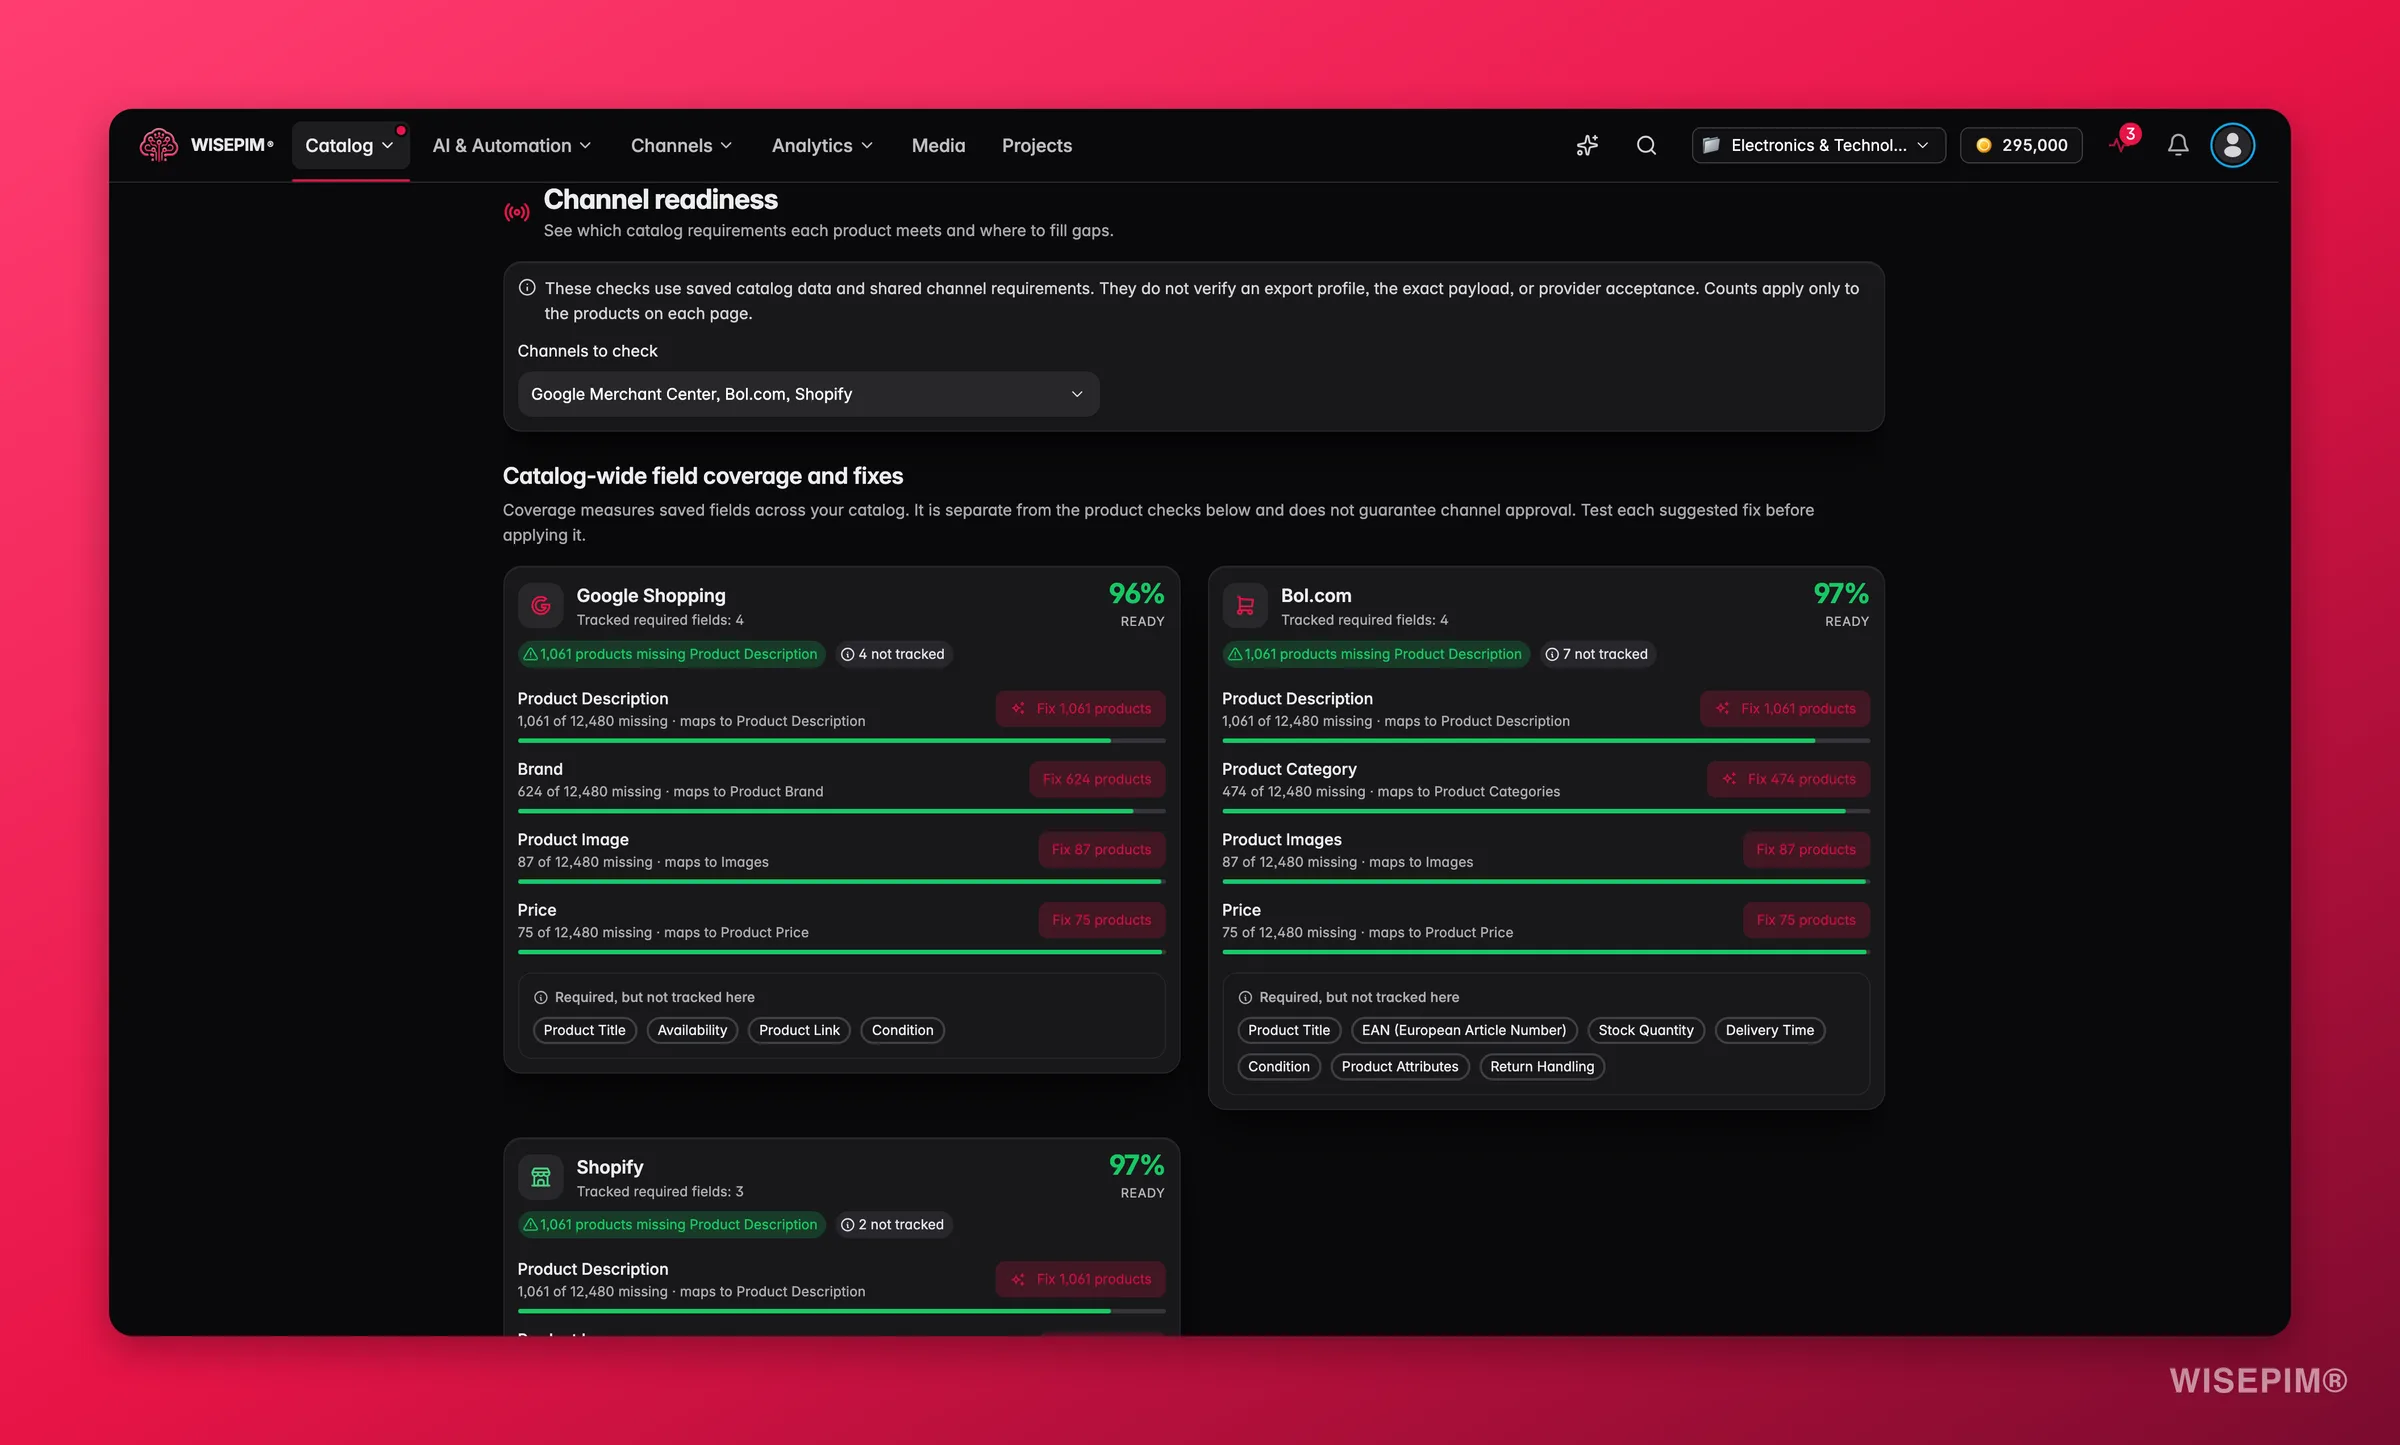Click Fix 624 products for Brand
Screen dimensions: 2400x1445
pos(1097,779)
